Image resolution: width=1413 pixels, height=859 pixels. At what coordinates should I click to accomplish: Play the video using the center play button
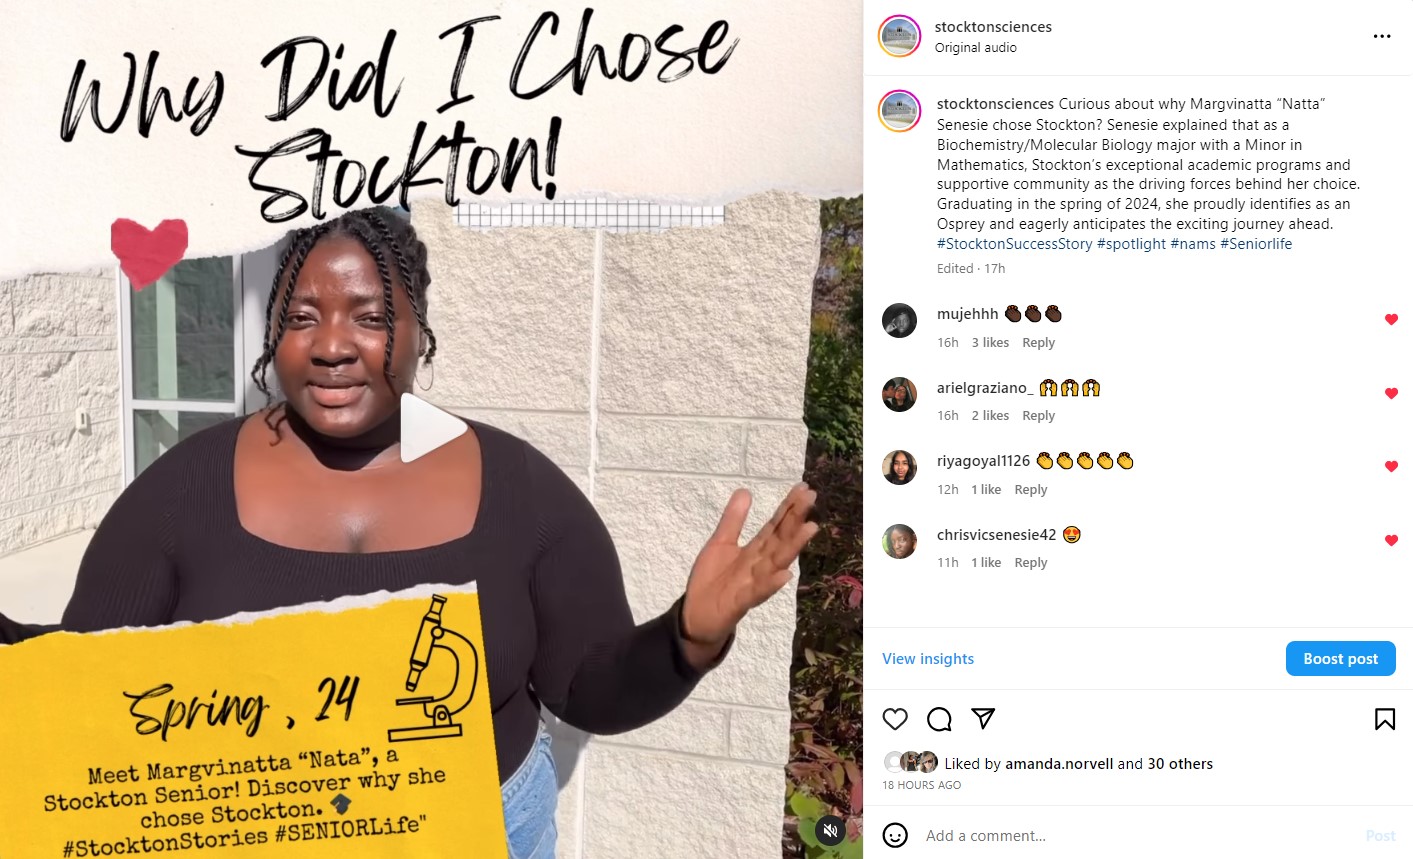(432, 429)
